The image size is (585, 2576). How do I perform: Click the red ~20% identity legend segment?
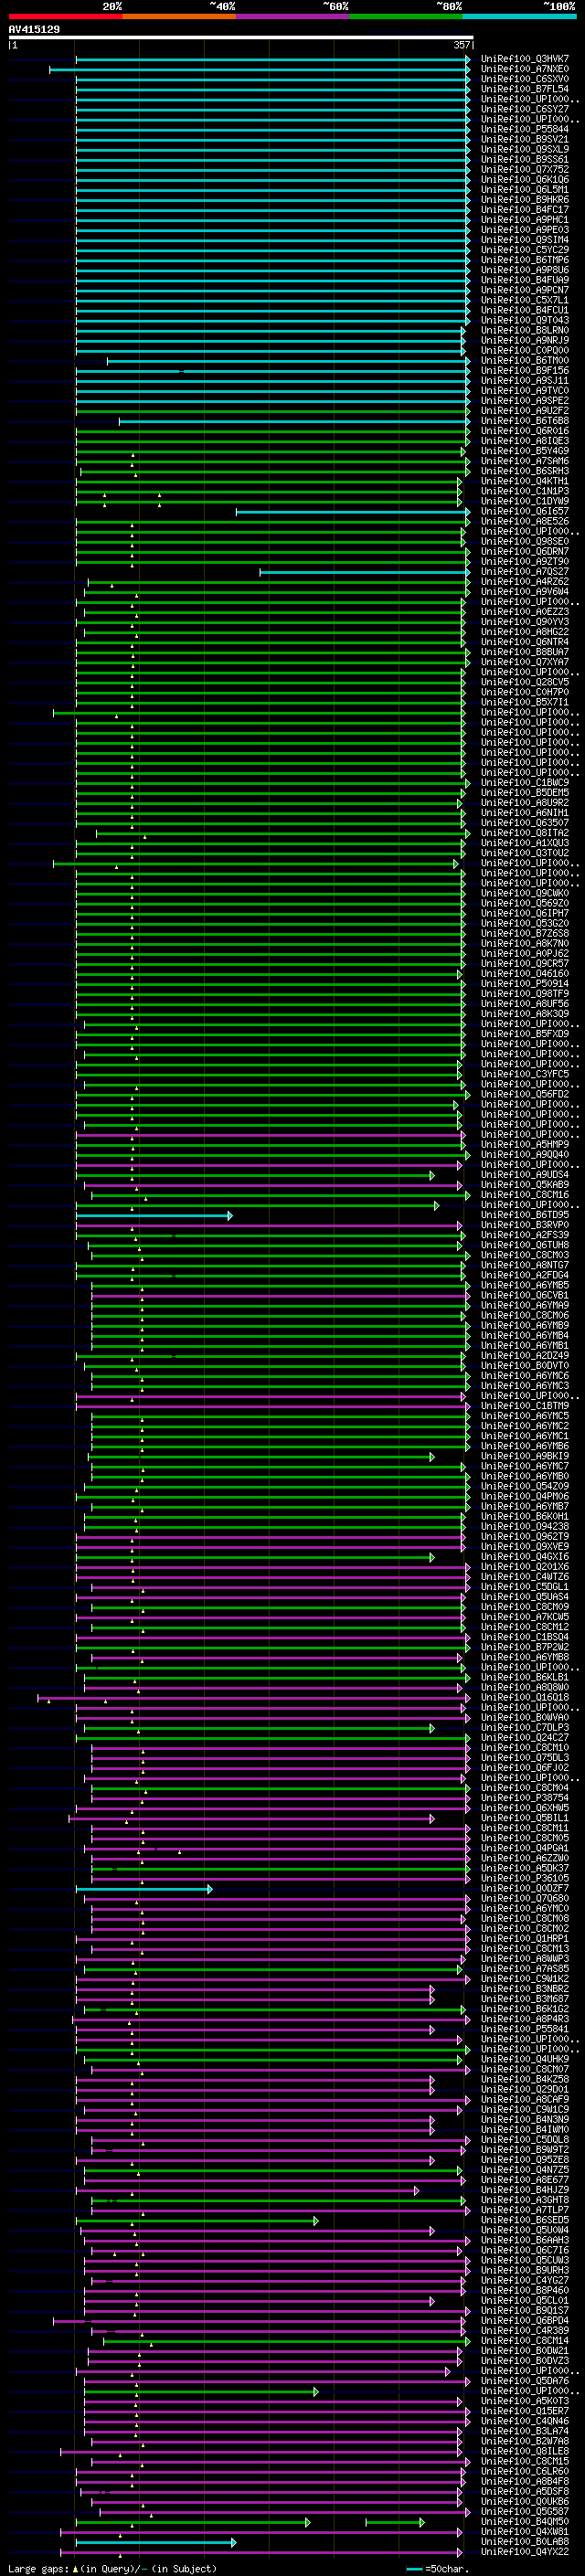point(65,16)
